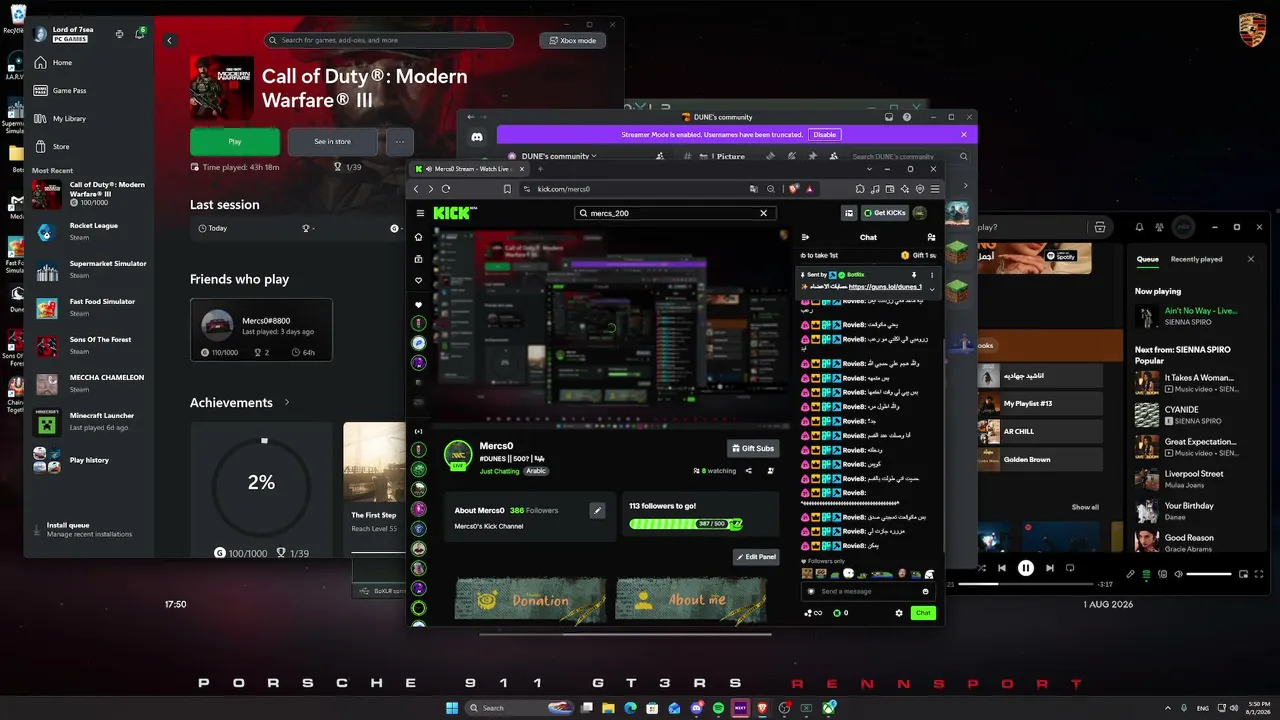Open Xbox app notifications bell
Viewport: 1280px width, 720px height.
(140, 34)
